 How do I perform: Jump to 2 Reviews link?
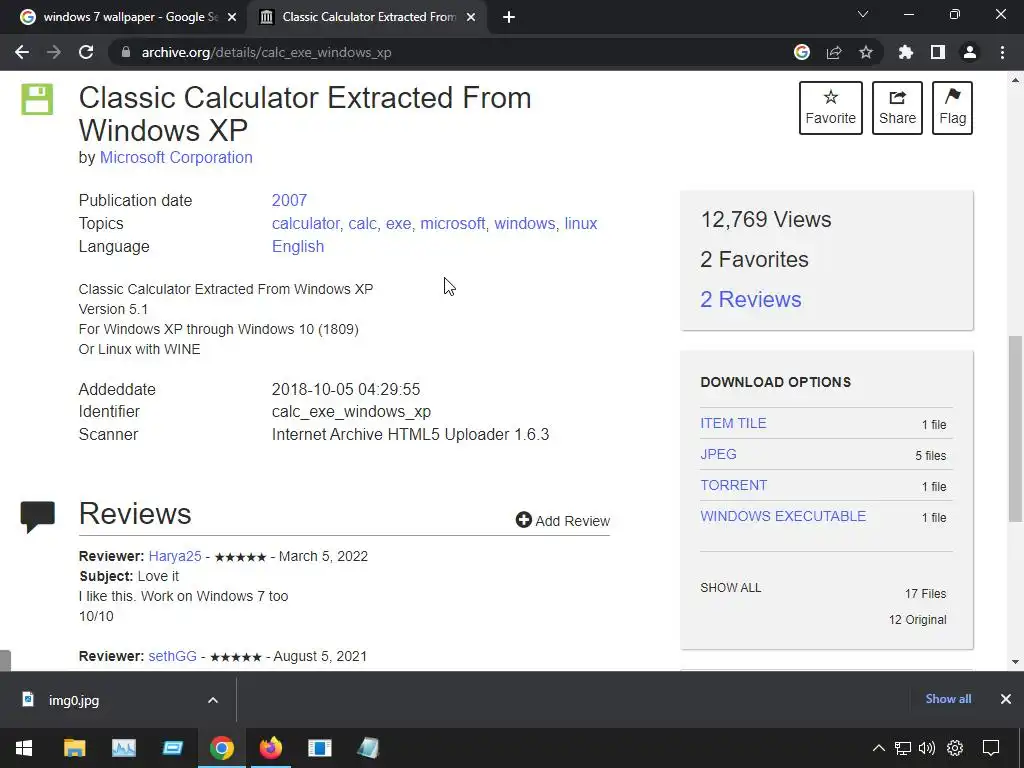750,299
